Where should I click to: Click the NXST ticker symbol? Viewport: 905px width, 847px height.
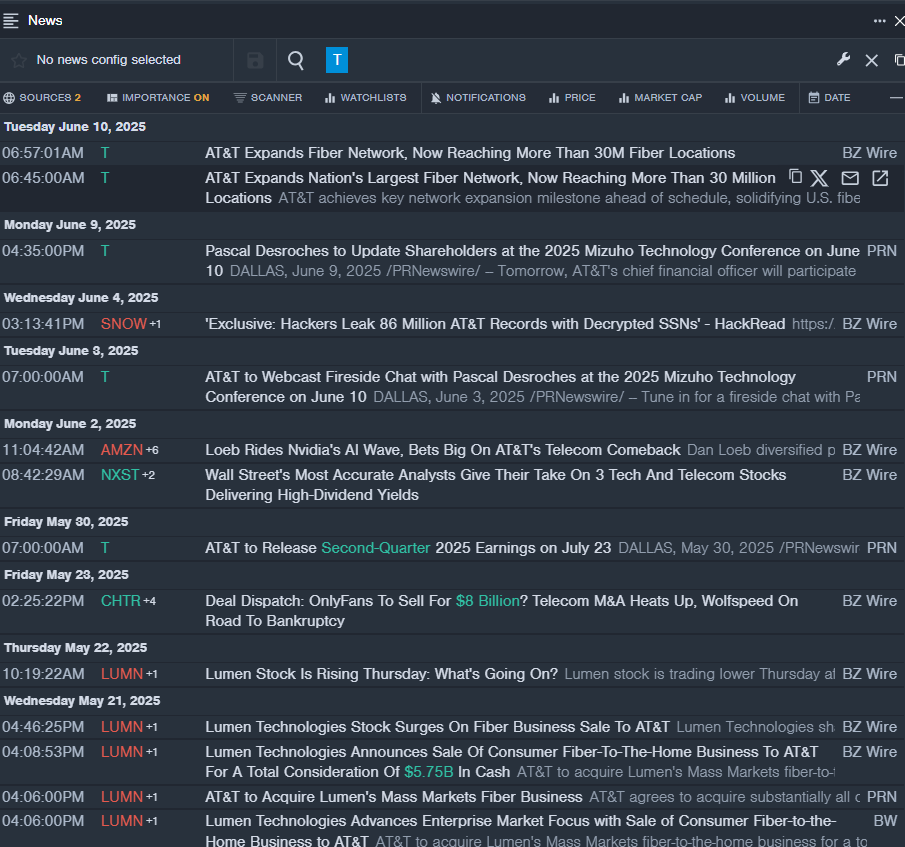[120, 475]
